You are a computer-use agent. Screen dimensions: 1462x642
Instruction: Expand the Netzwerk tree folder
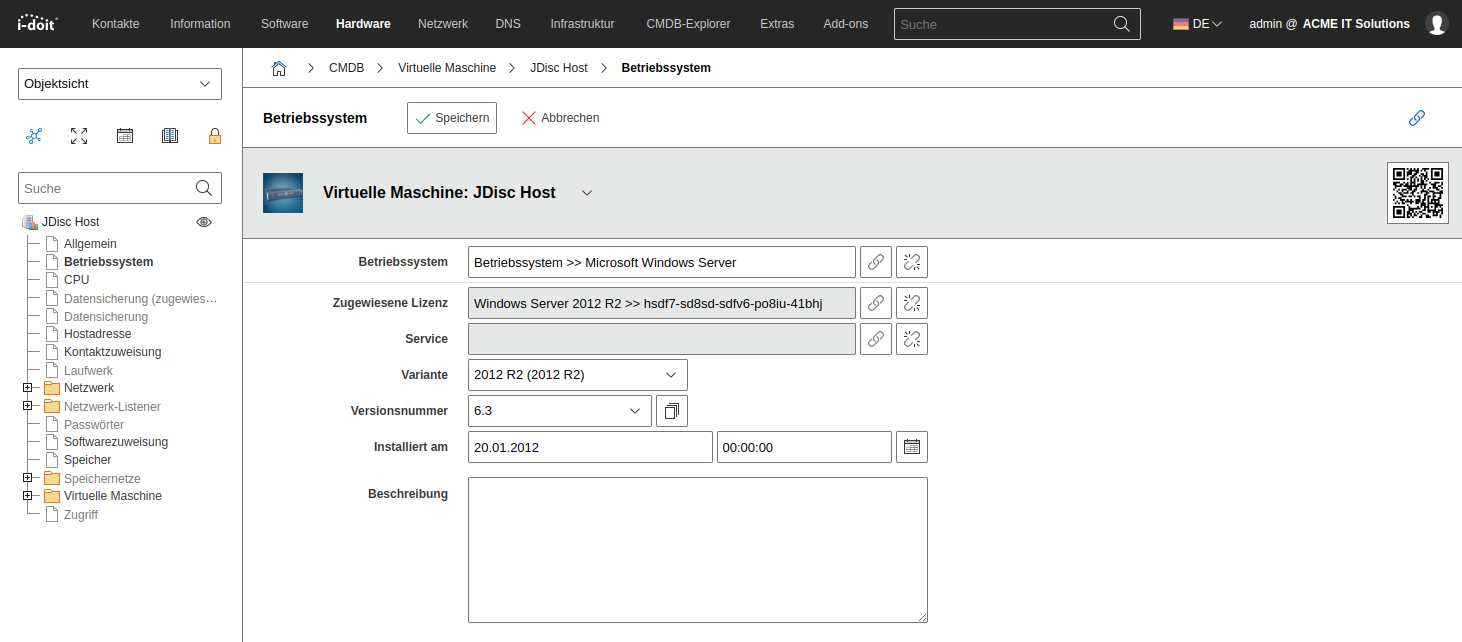(28, 388)
